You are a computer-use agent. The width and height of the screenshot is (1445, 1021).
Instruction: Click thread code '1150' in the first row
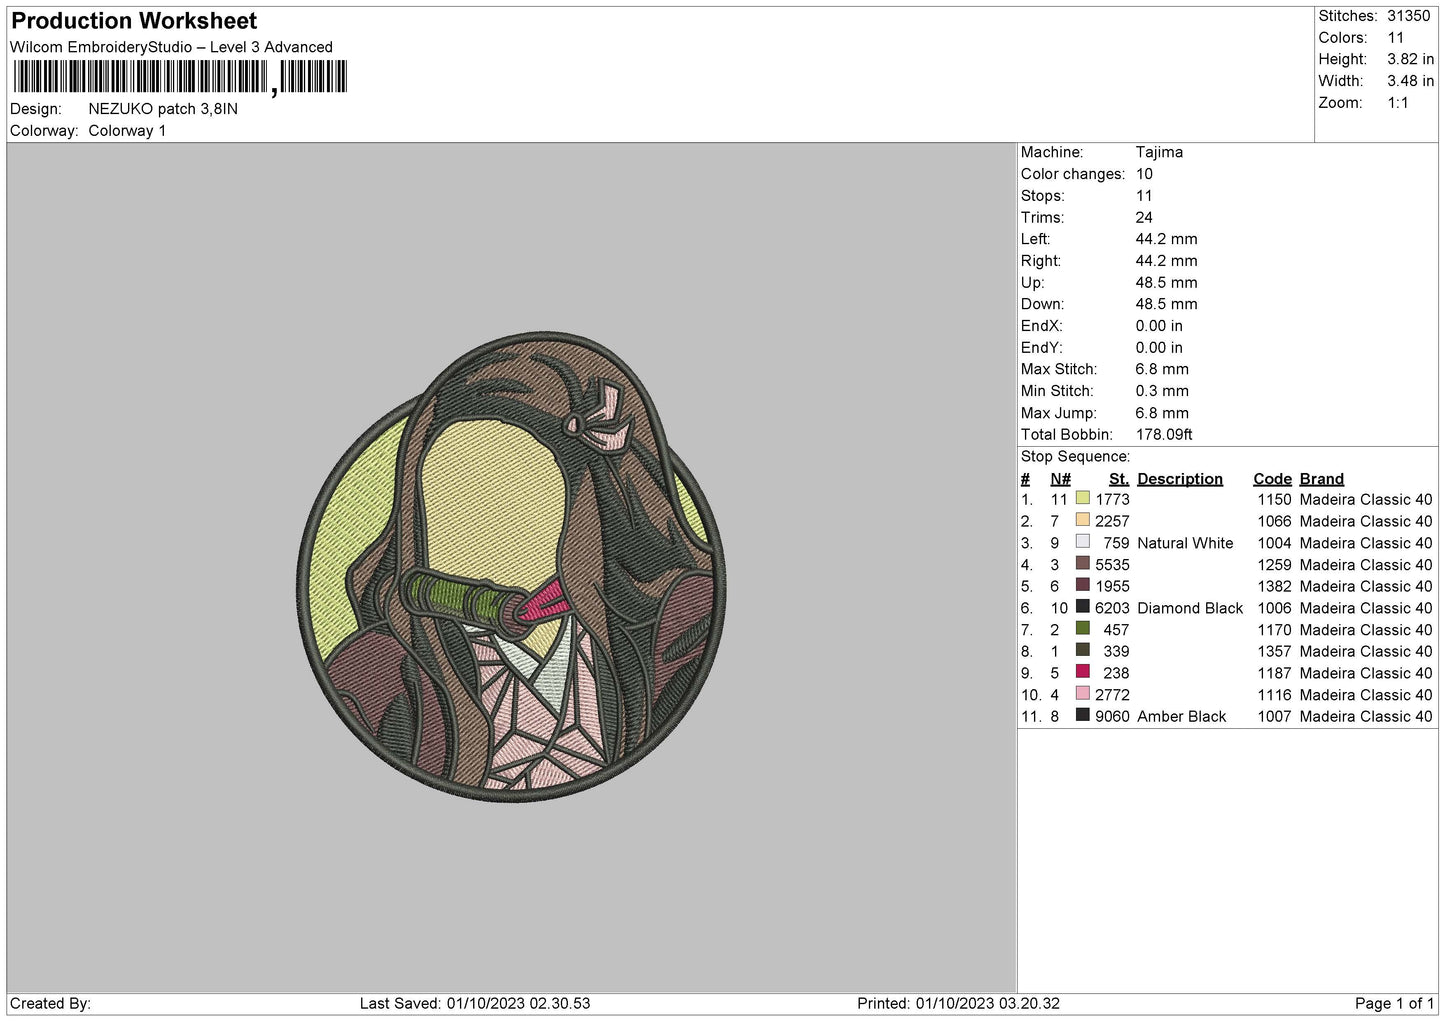(x=1274, y=499)
